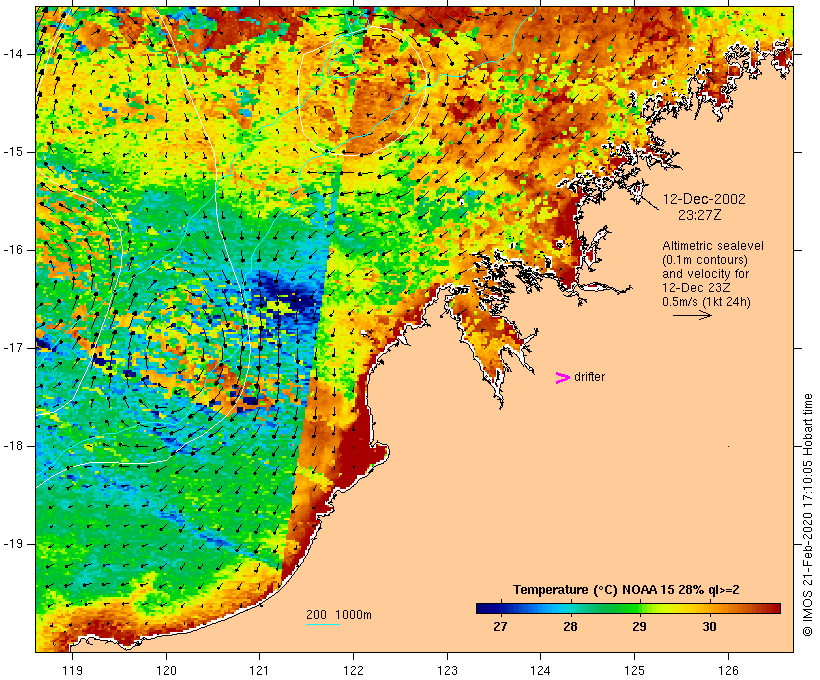Click the cyan isobath line in depth legend
820x680 pixels.
click(323, 625)
